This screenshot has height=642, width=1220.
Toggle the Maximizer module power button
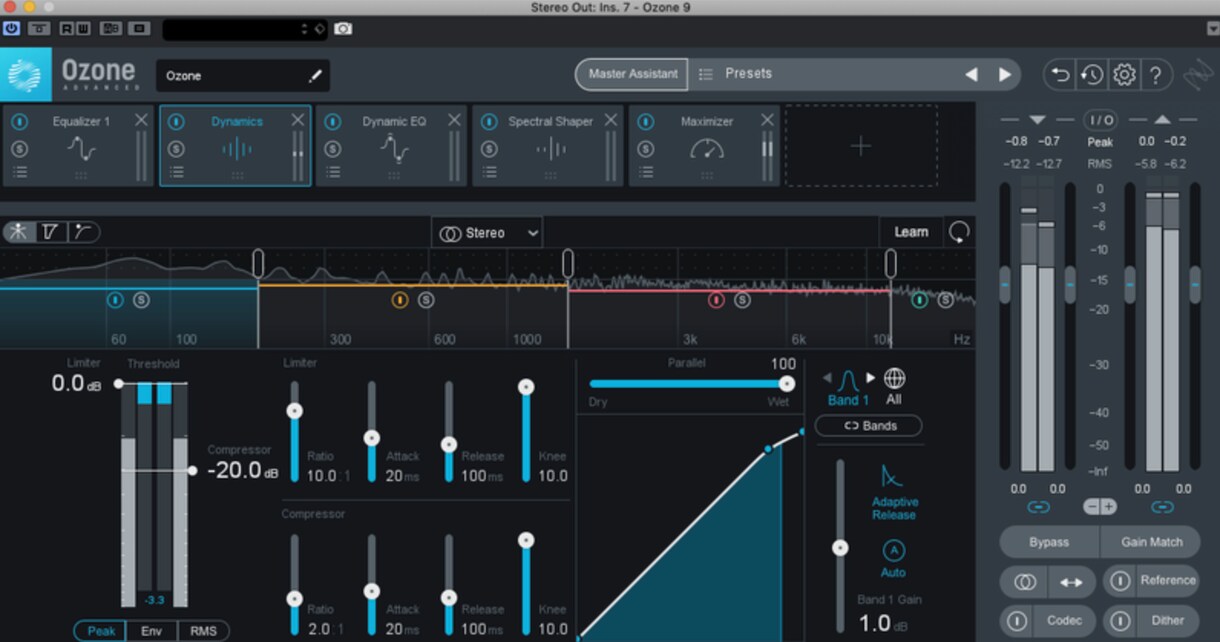coord(646,122)
